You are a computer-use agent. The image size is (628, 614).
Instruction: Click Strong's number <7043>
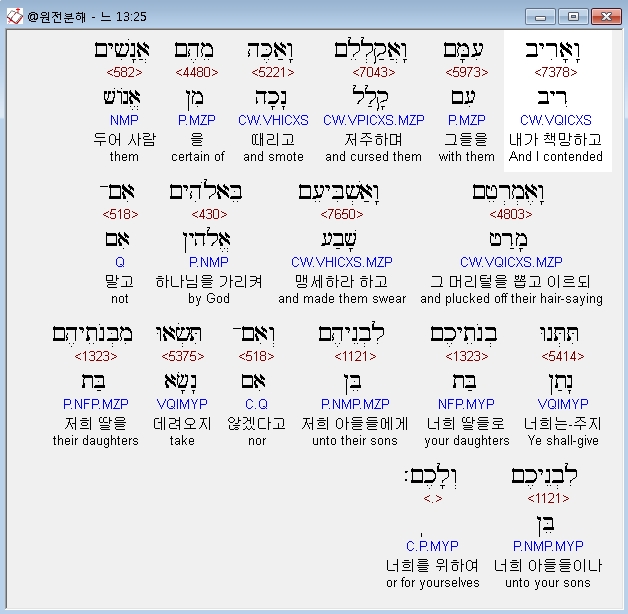tap(374, 72)
